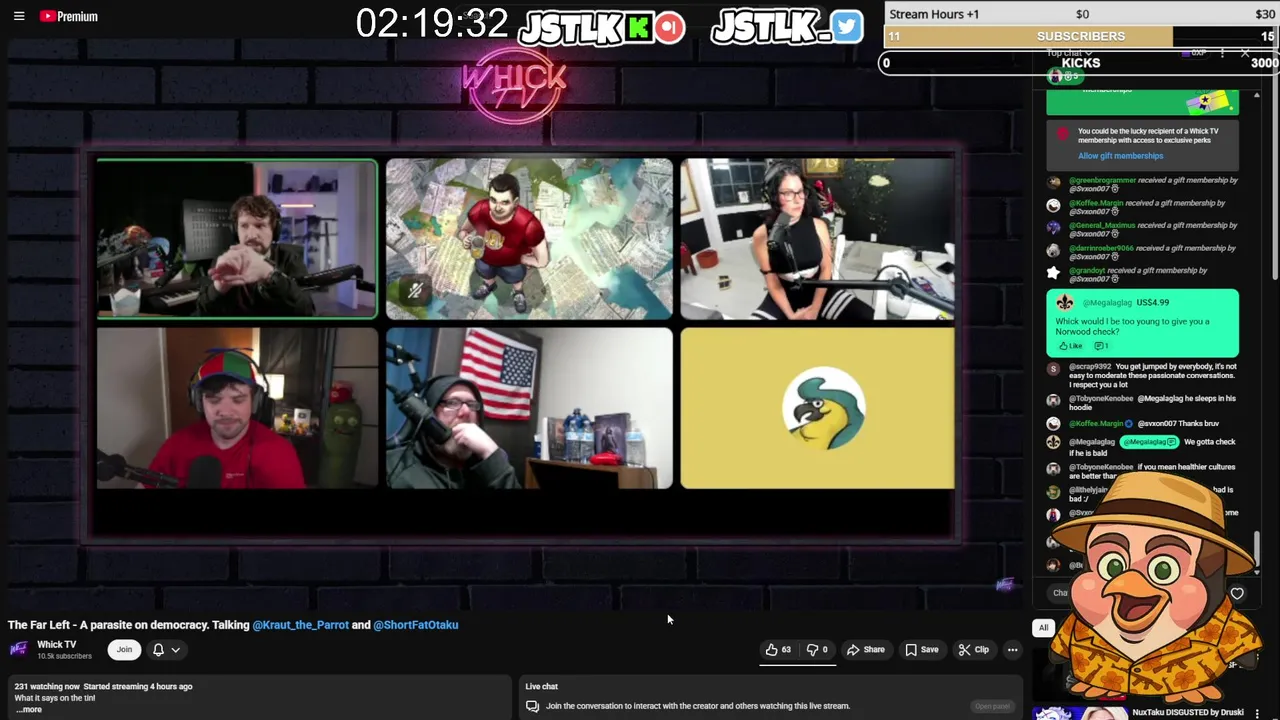Viewport: 1280px width, 720px height.
Task: Save the video to a playlist
Action: pos(922,650)
